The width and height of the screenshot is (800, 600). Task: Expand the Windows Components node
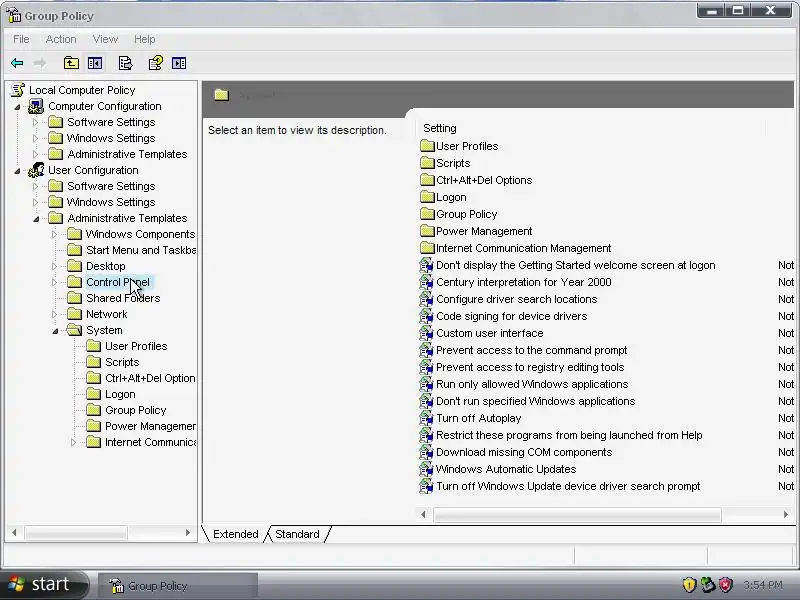[x=54, y=234]
